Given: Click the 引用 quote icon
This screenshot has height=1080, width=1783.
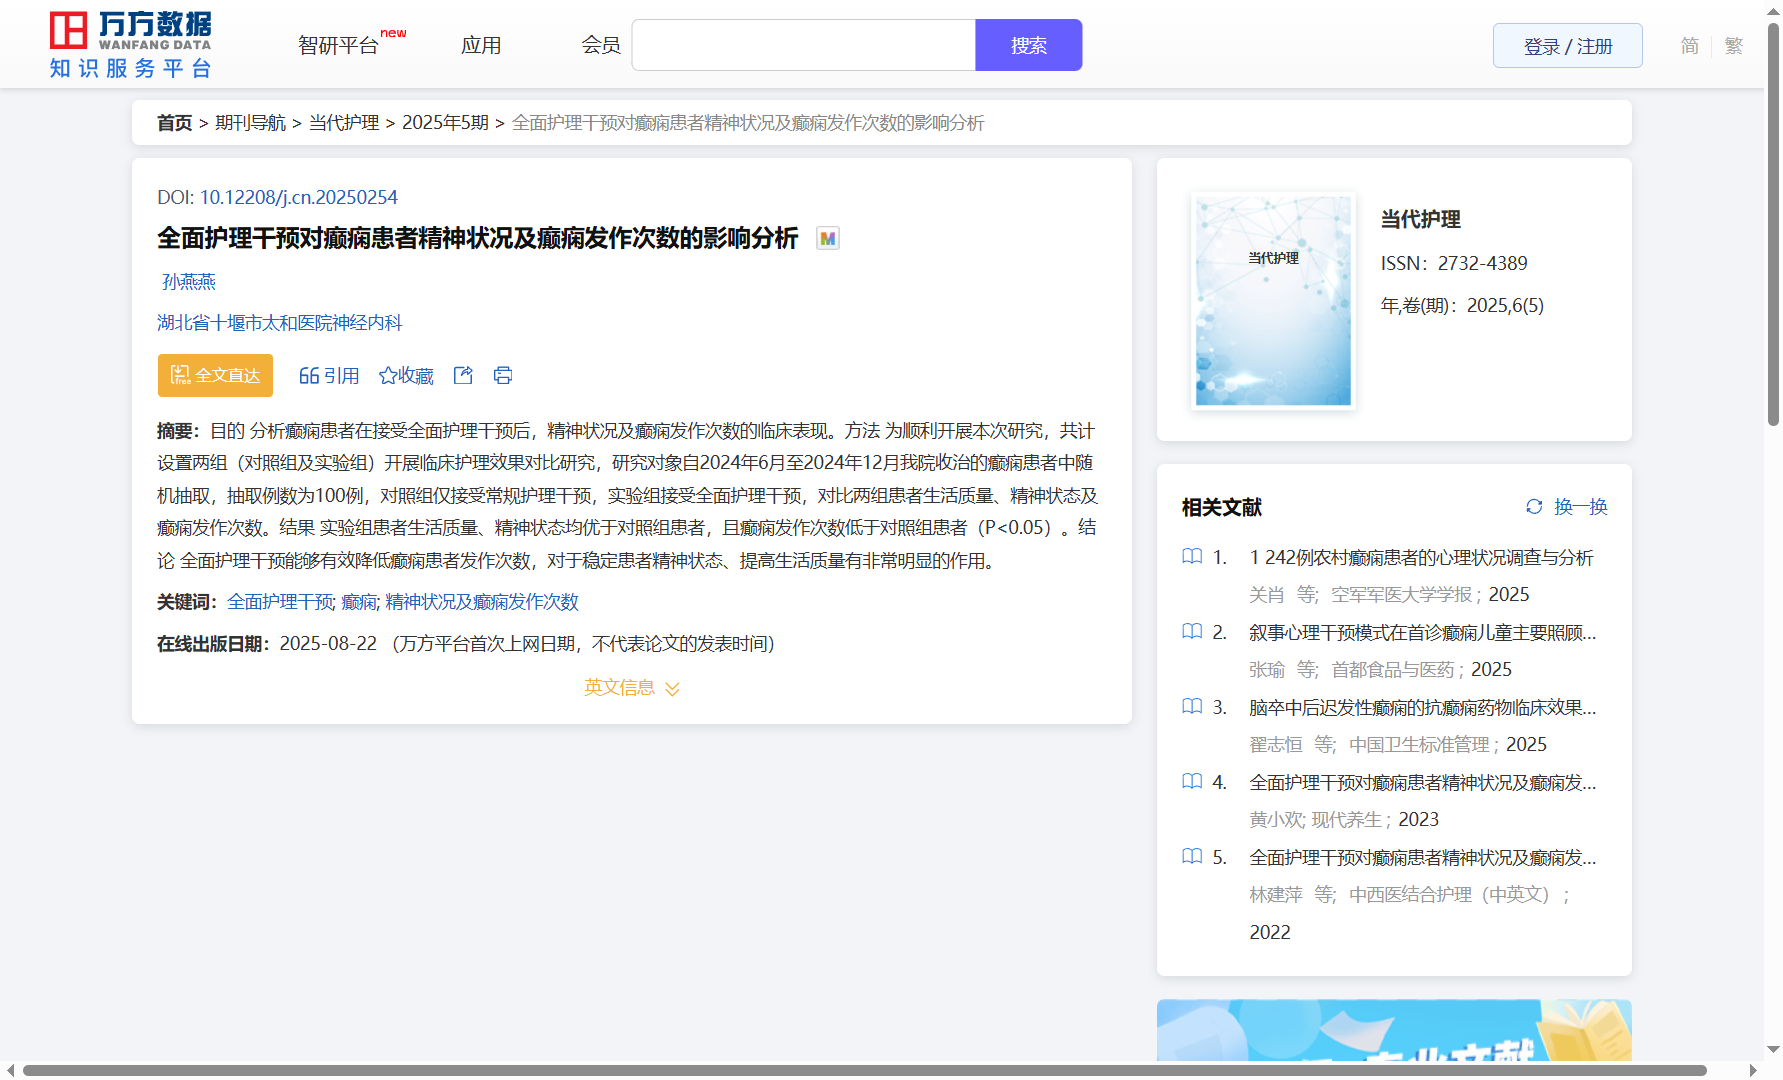Looking at the screenshot, I should pyautogui.click(x=309, y=375).
